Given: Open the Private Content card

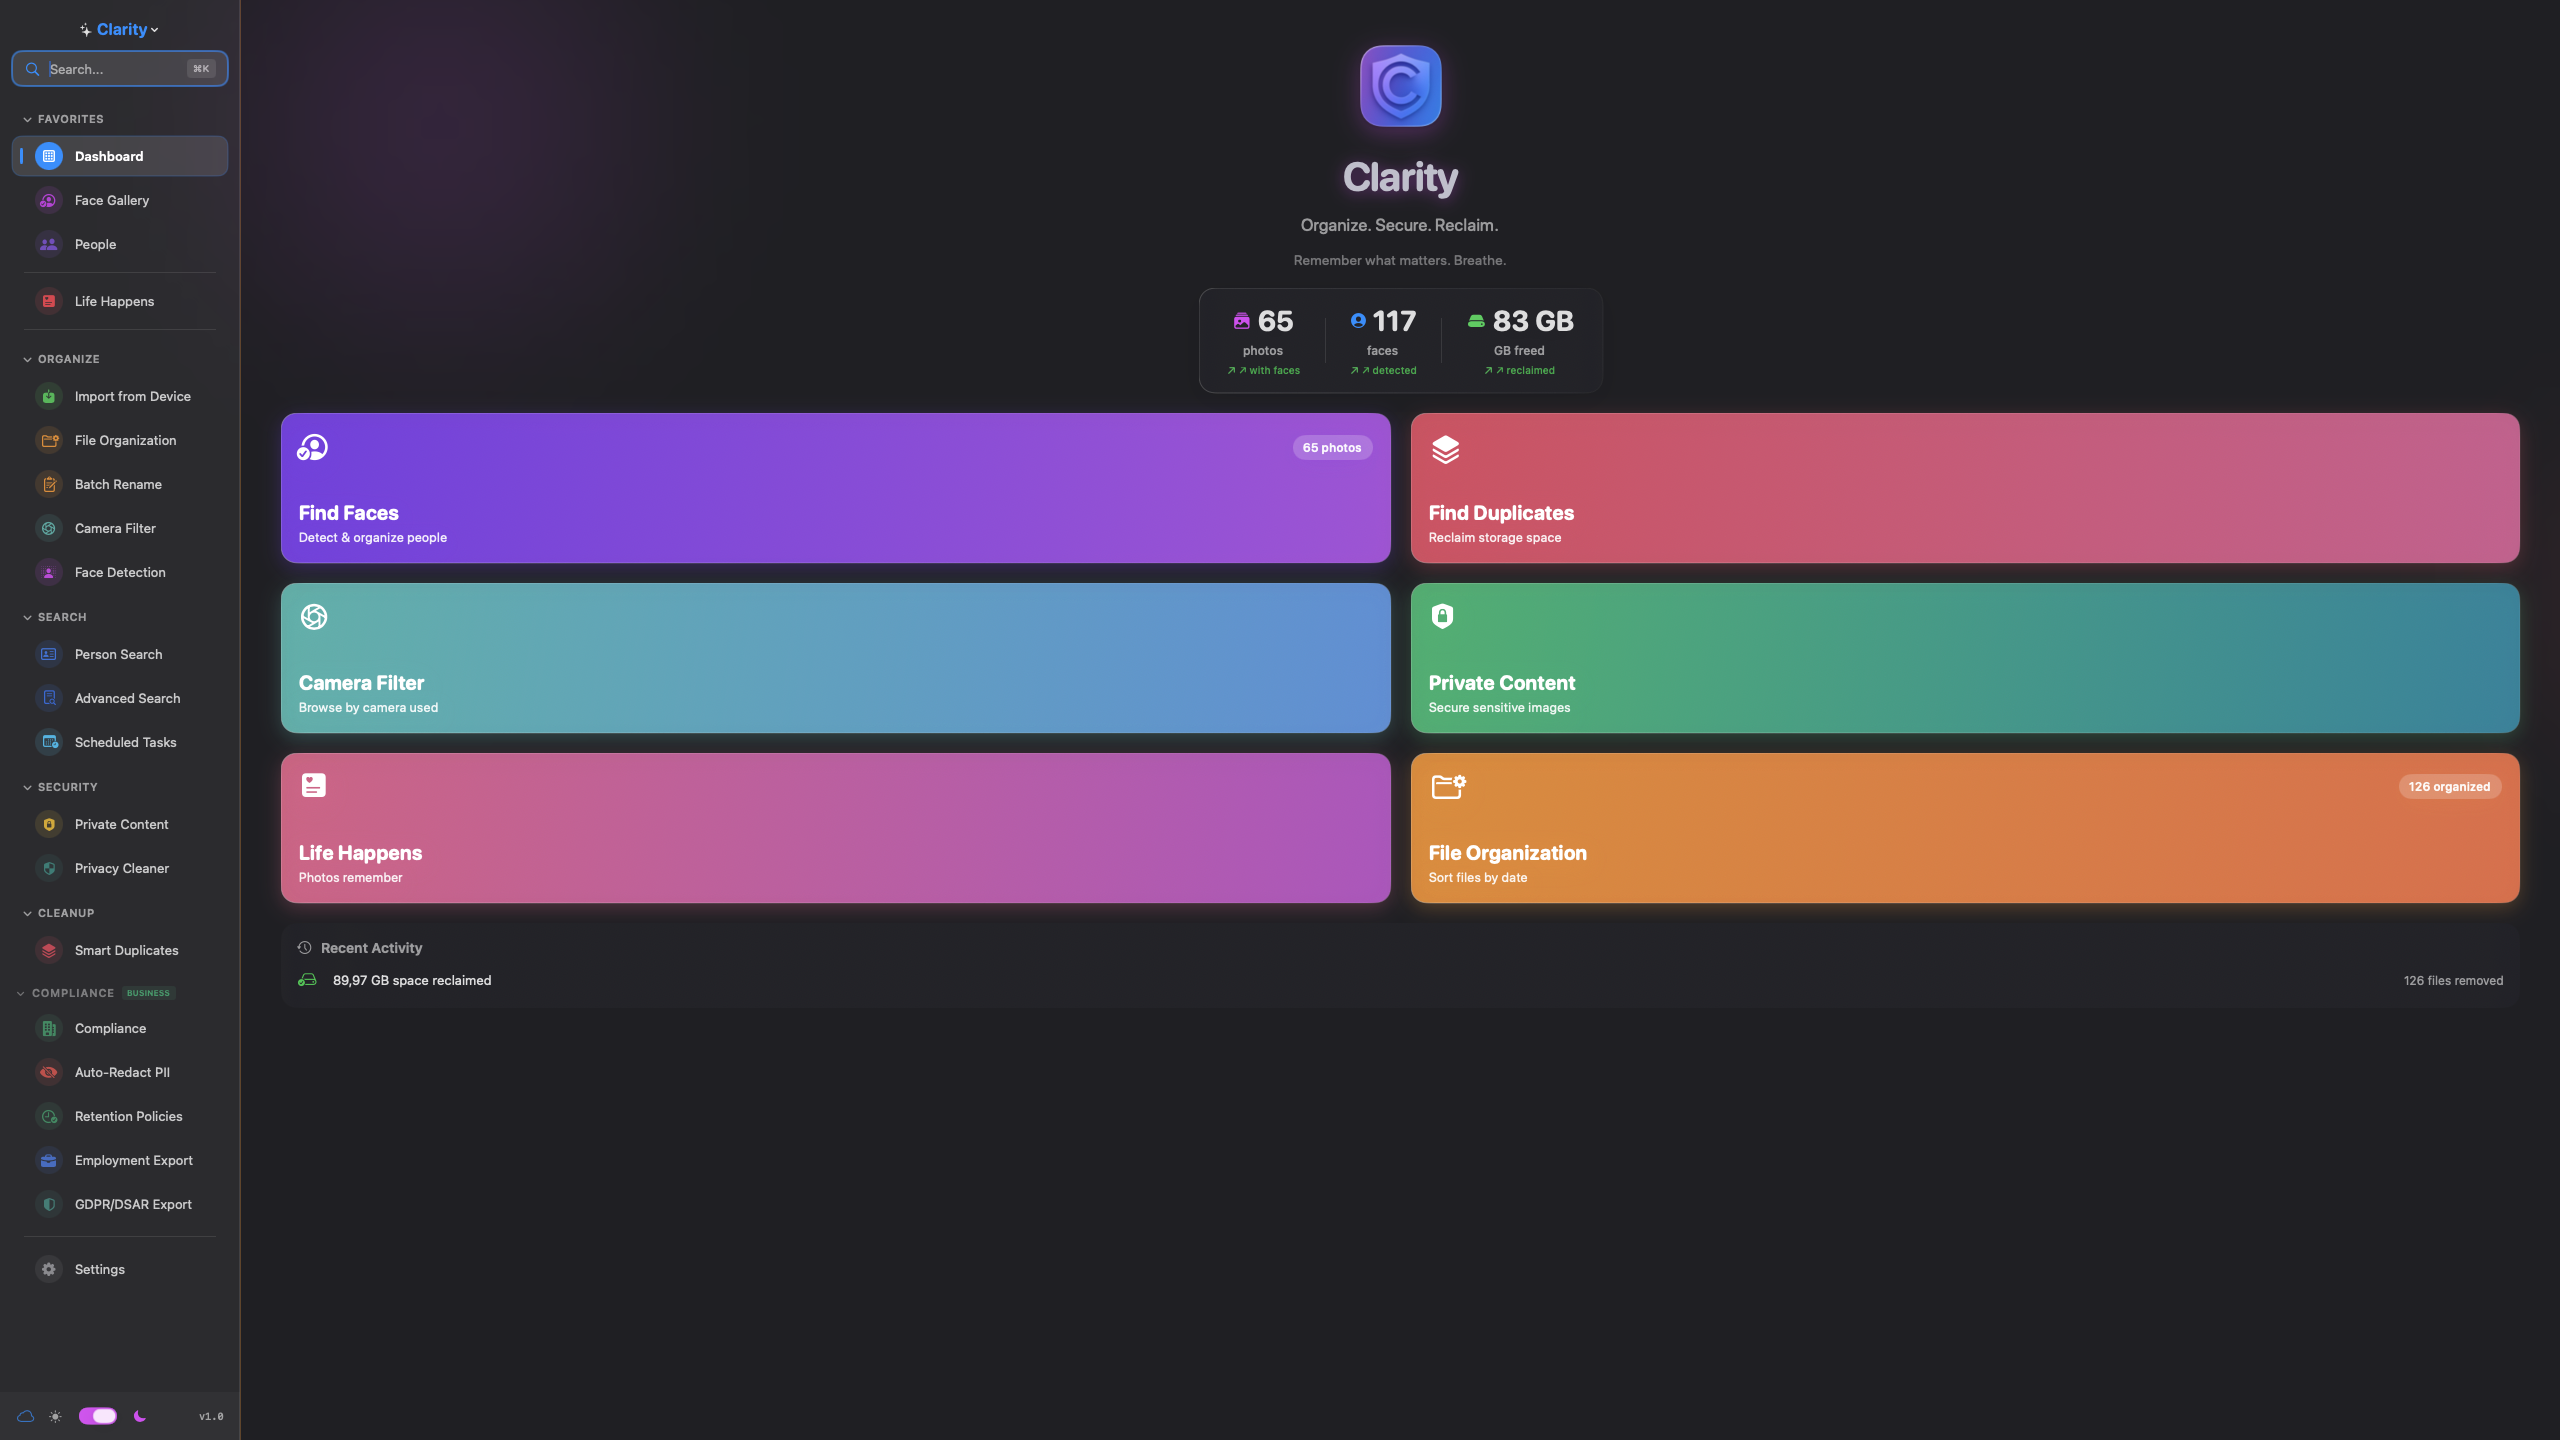Looking at the screenshot, I should [1965, 658].
